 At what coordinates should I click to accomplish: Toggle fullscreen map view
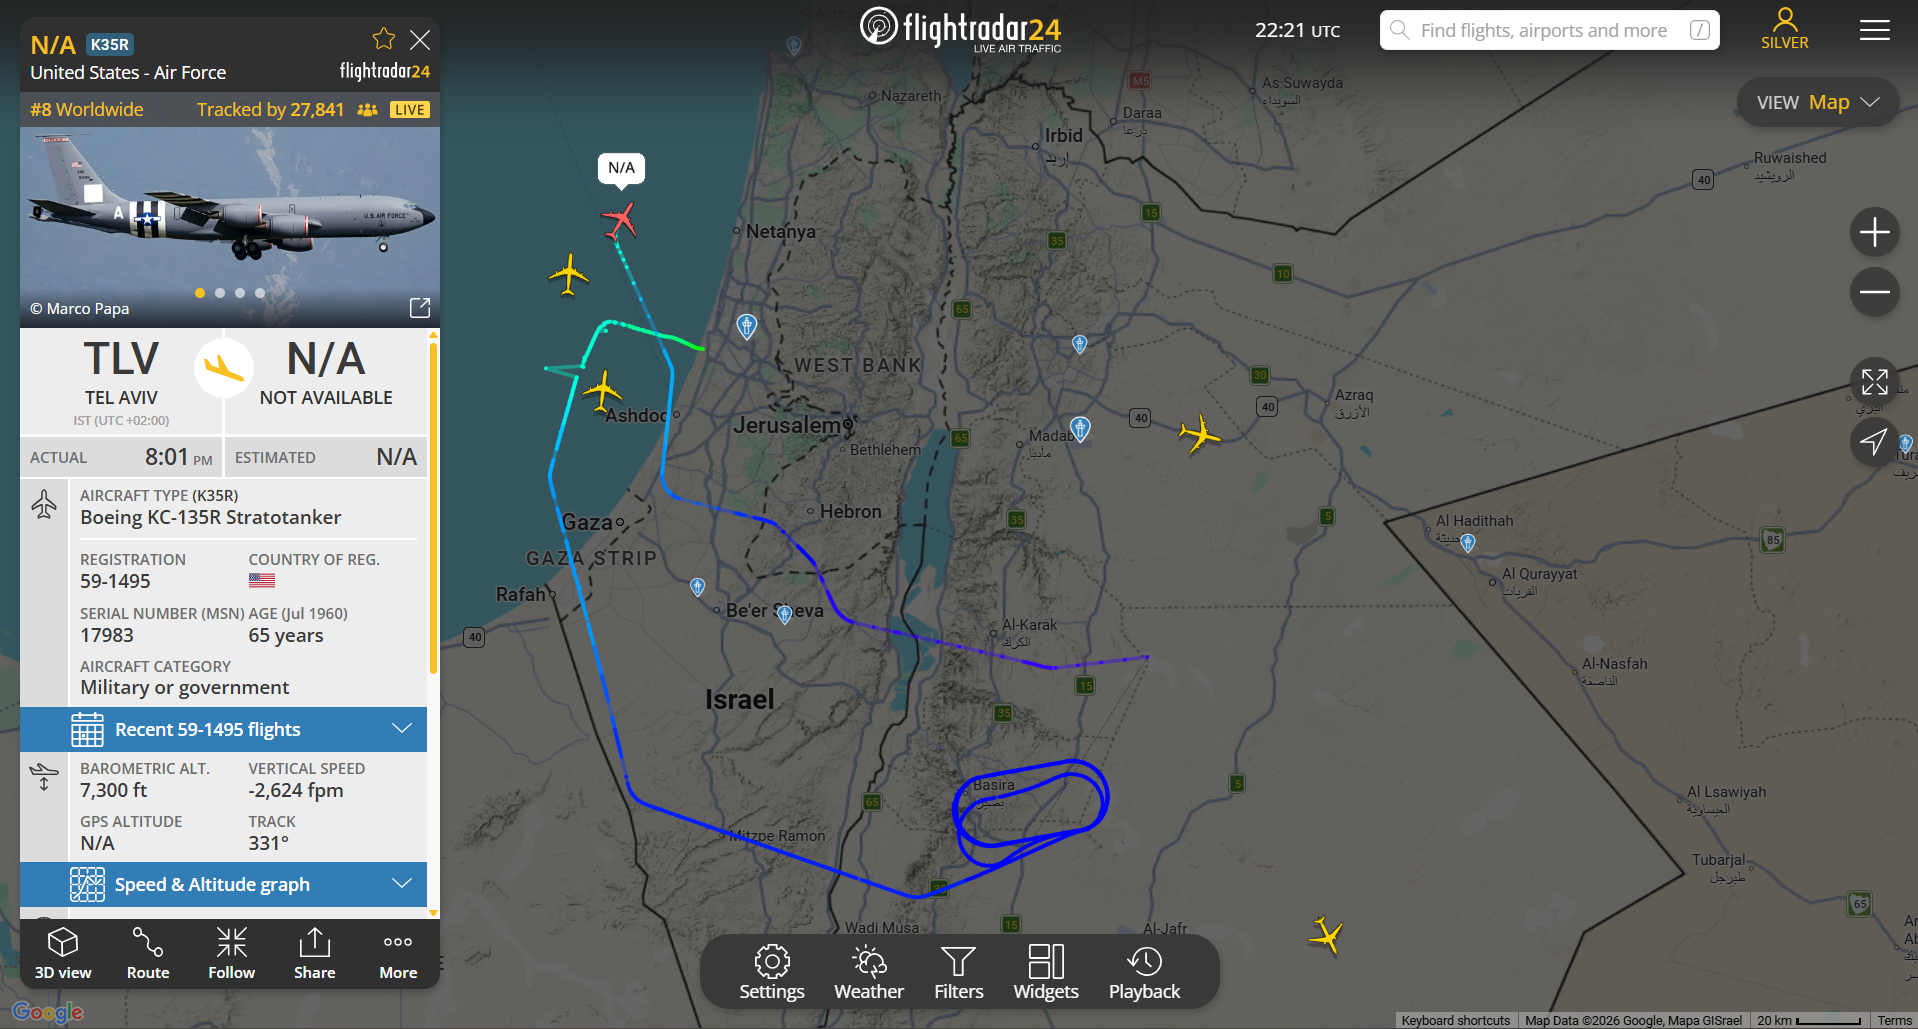tap(1874, 382)
